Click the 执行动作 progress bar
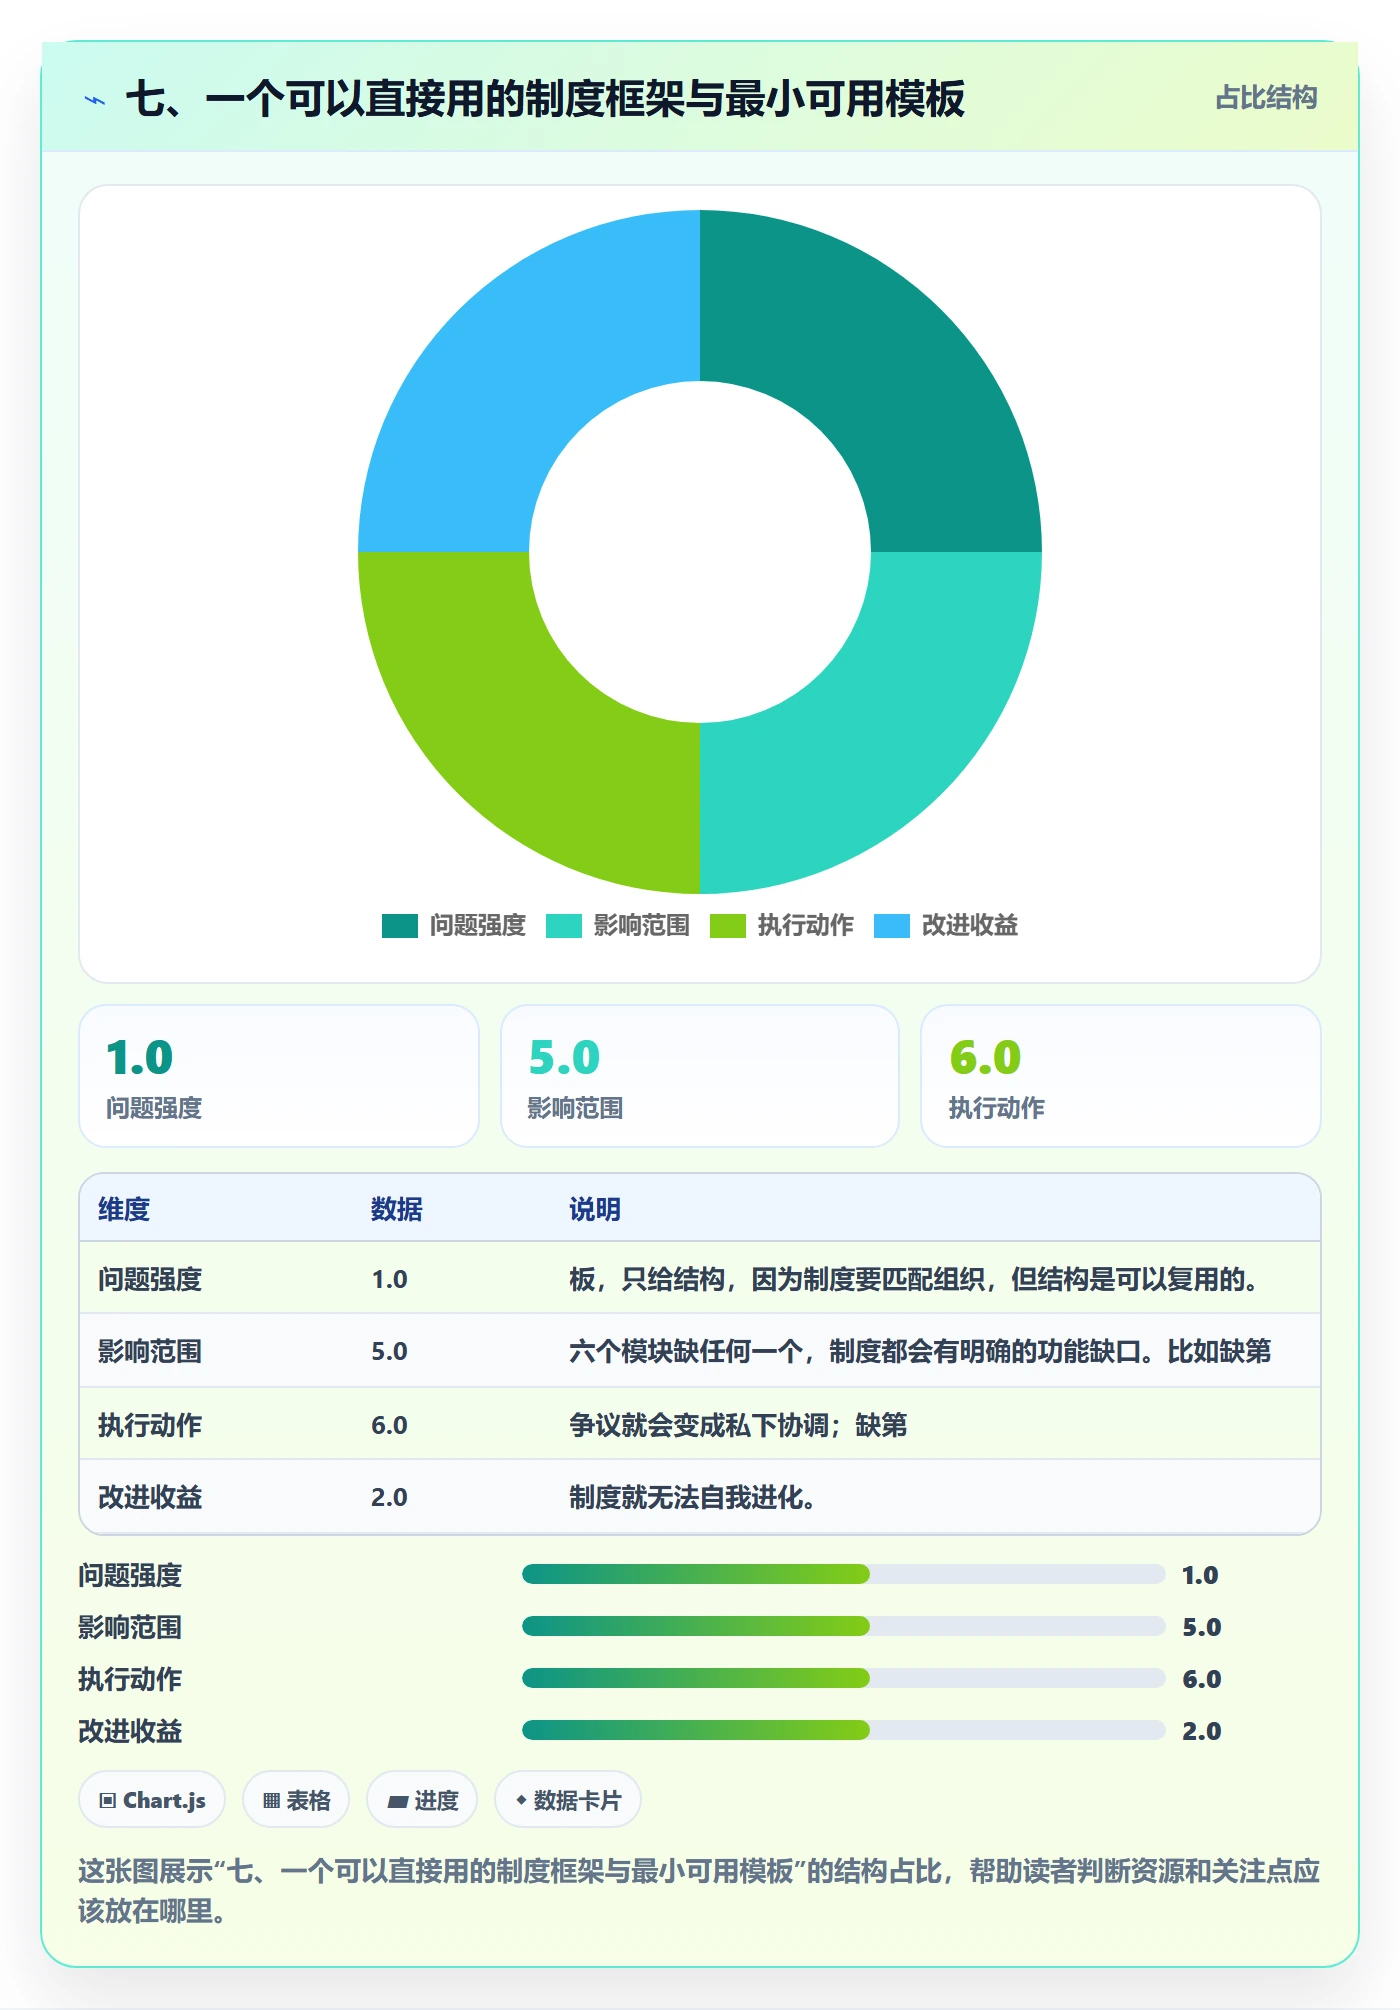Viewport: 1400px width, 2010px height. click(x=843, y=1679)
